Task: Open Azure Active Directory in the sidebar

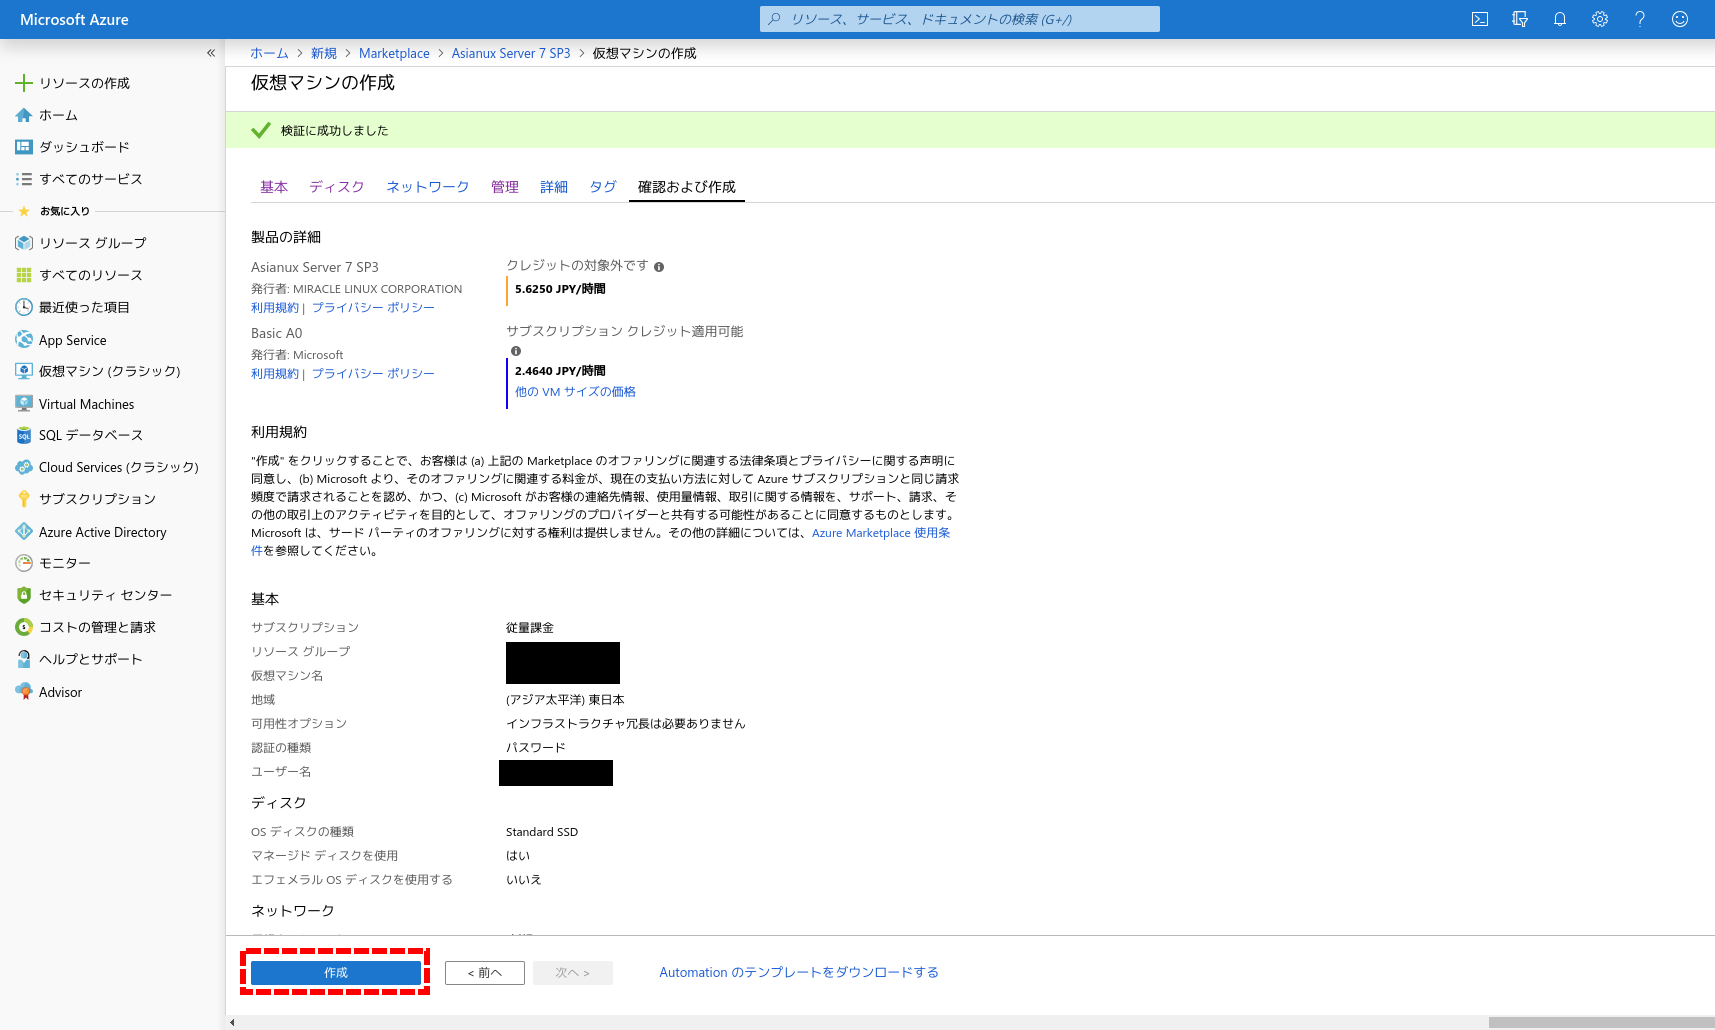Action: point(102,532)
